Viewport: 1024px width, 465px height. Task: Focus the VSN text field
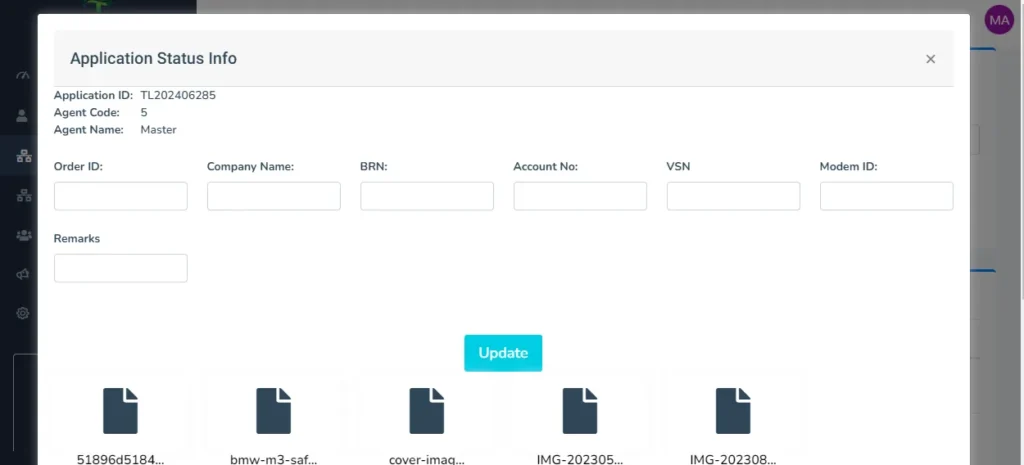pyautogui.click(x=733, y=196)
